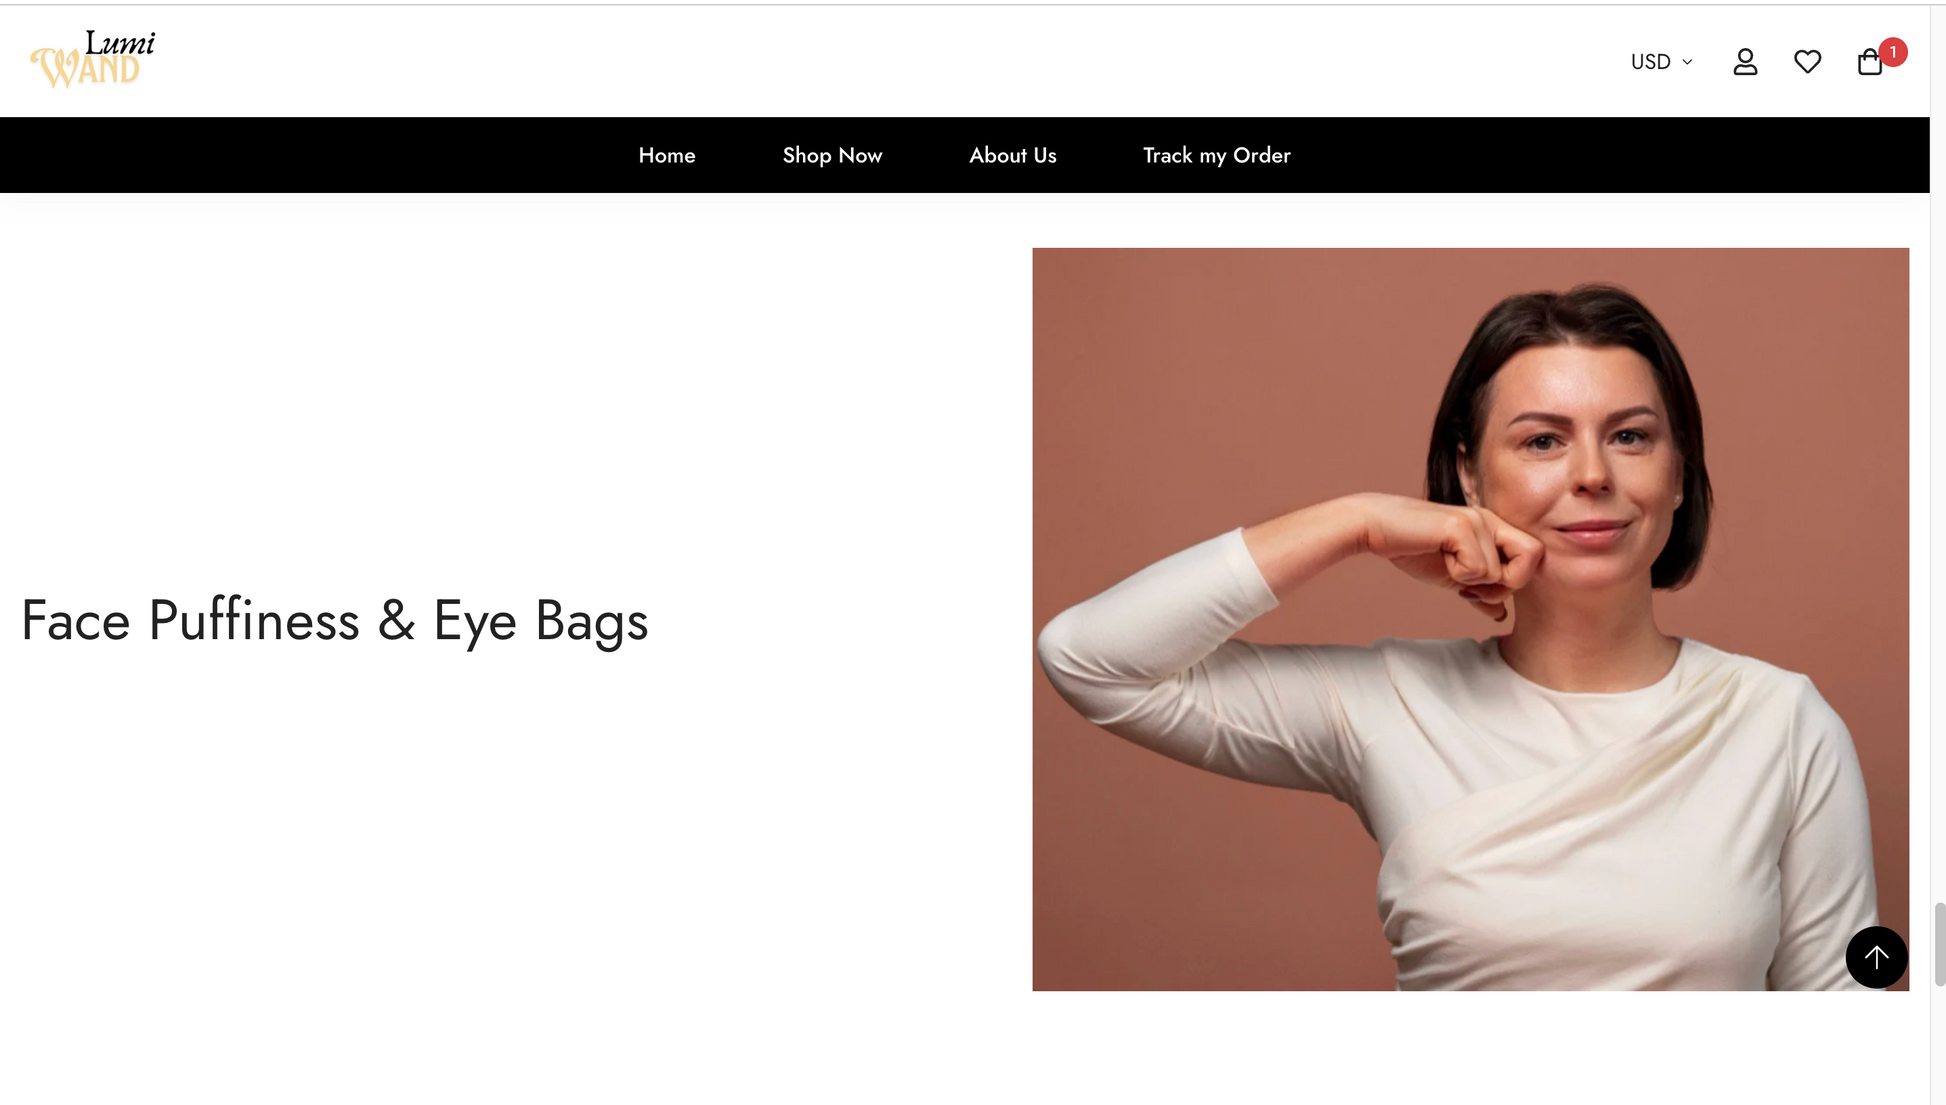The height and width of the screenshot is (1105, 1946).
Task: Expand the USD currency dropdown
Action: [1661, 62]
